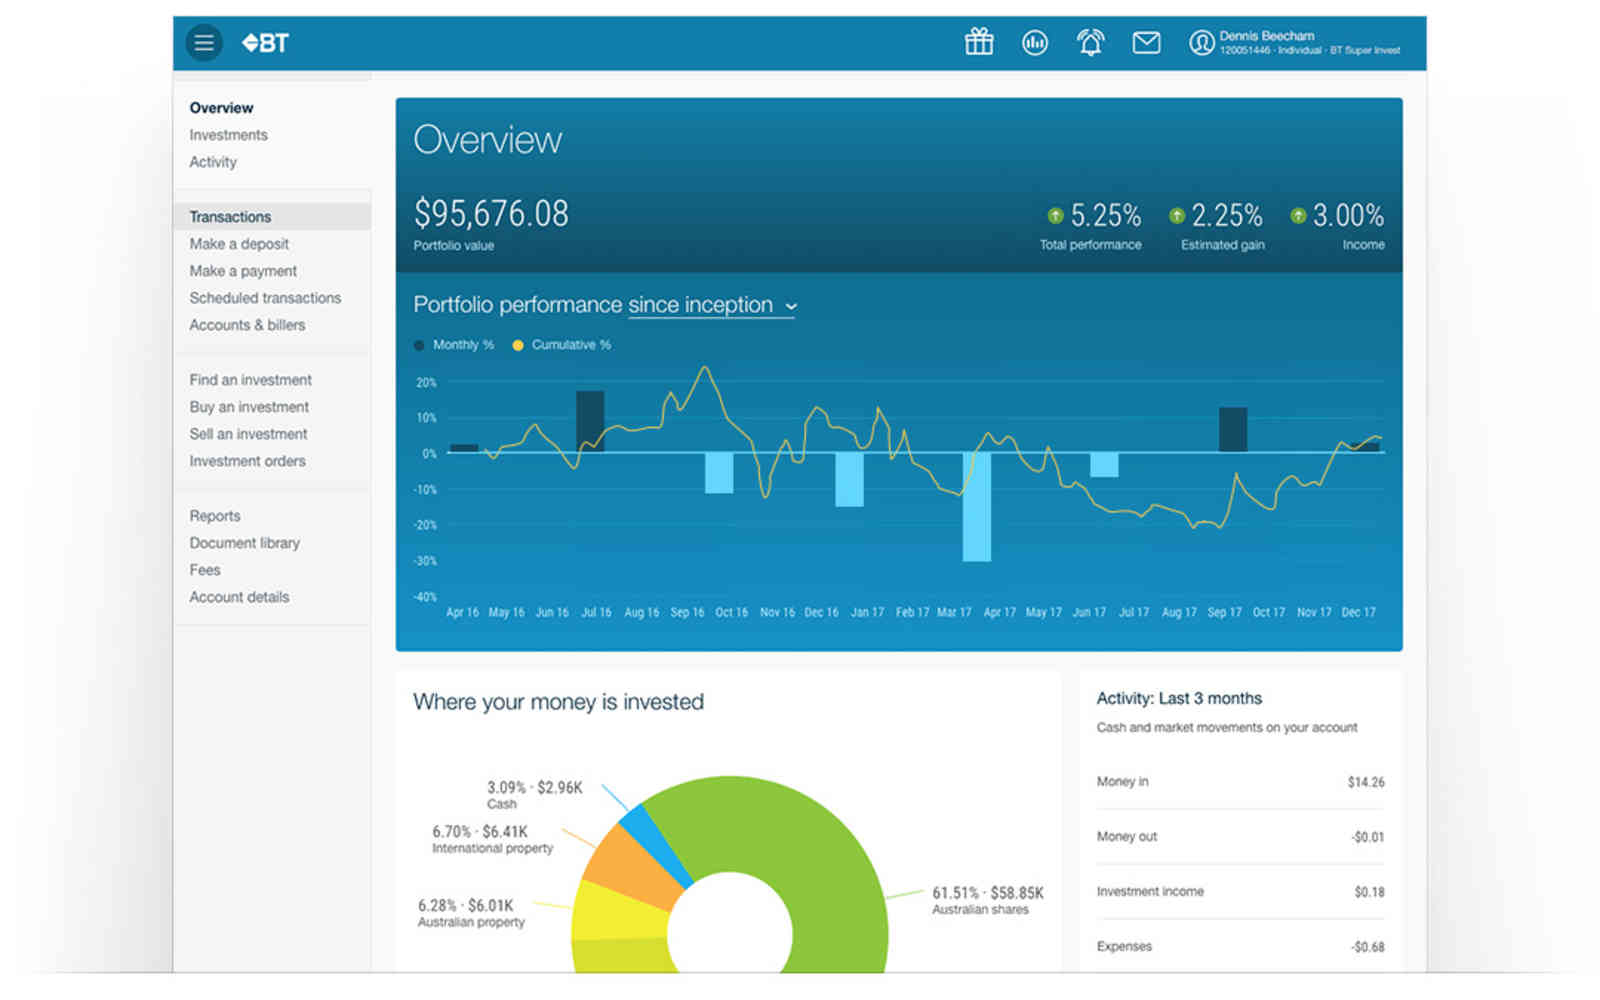Image resolution: width=1600 pixels, height=1000 pixels.
Task: Expand the since inception period dropdown
Action: click(712, 305)
